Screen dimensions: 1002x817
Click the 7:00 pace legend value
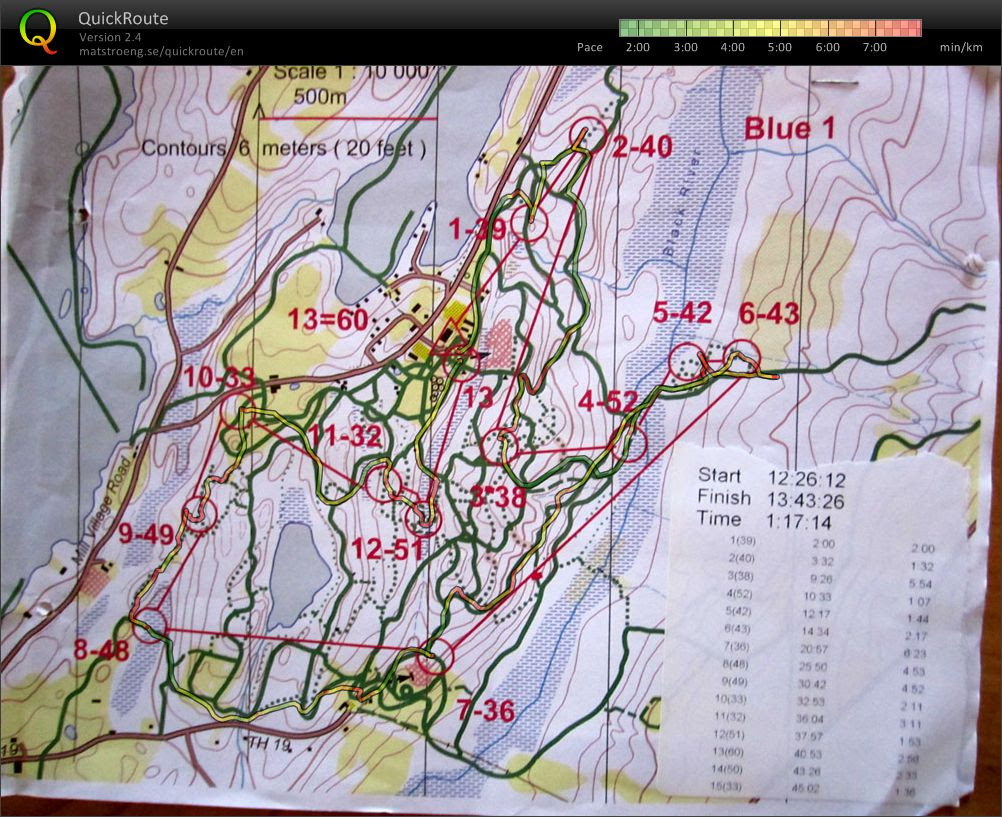point(875,47)
